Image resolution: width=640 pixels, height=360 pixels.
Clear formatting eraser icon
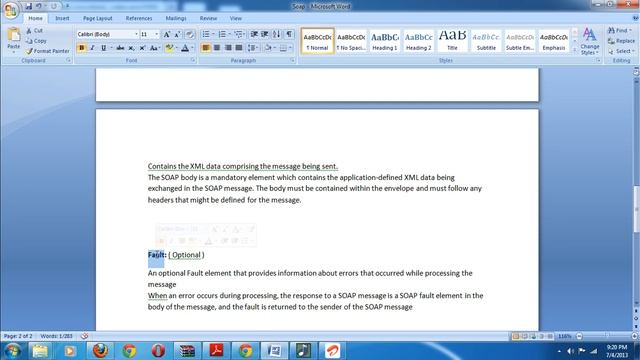189,34
